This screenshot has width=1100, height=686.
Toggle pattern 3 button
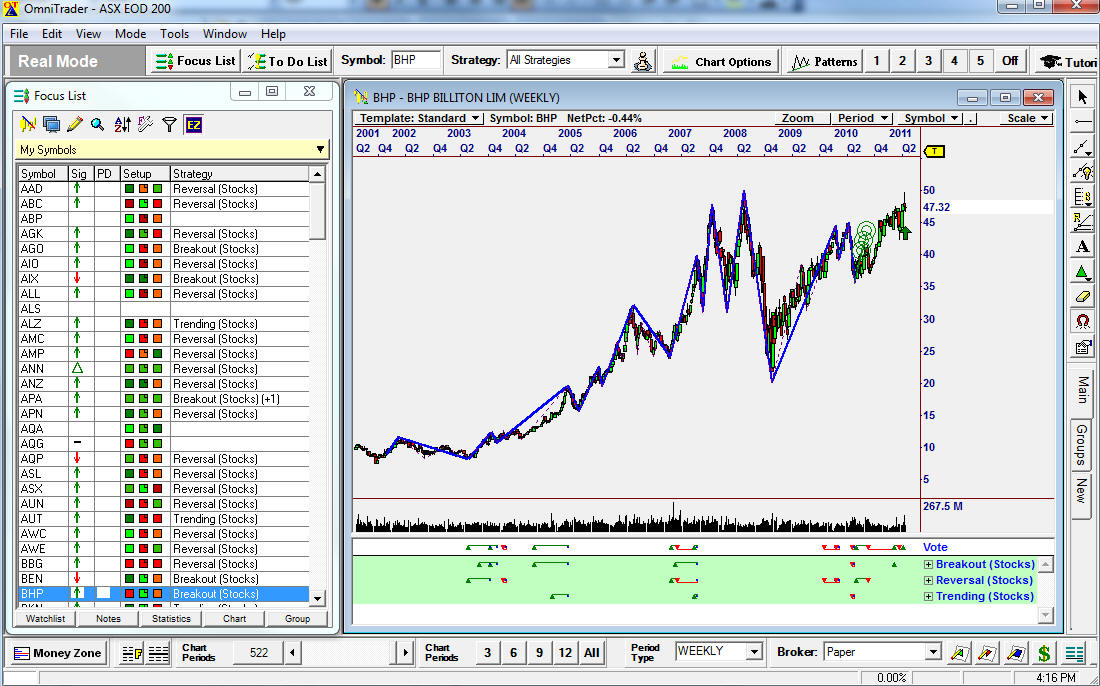(x=928, y=61)
